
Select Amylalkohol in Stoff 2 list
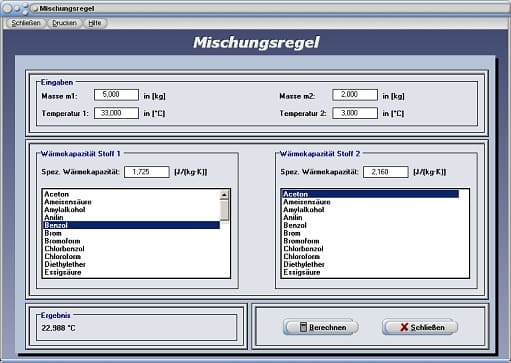[370, 210]
